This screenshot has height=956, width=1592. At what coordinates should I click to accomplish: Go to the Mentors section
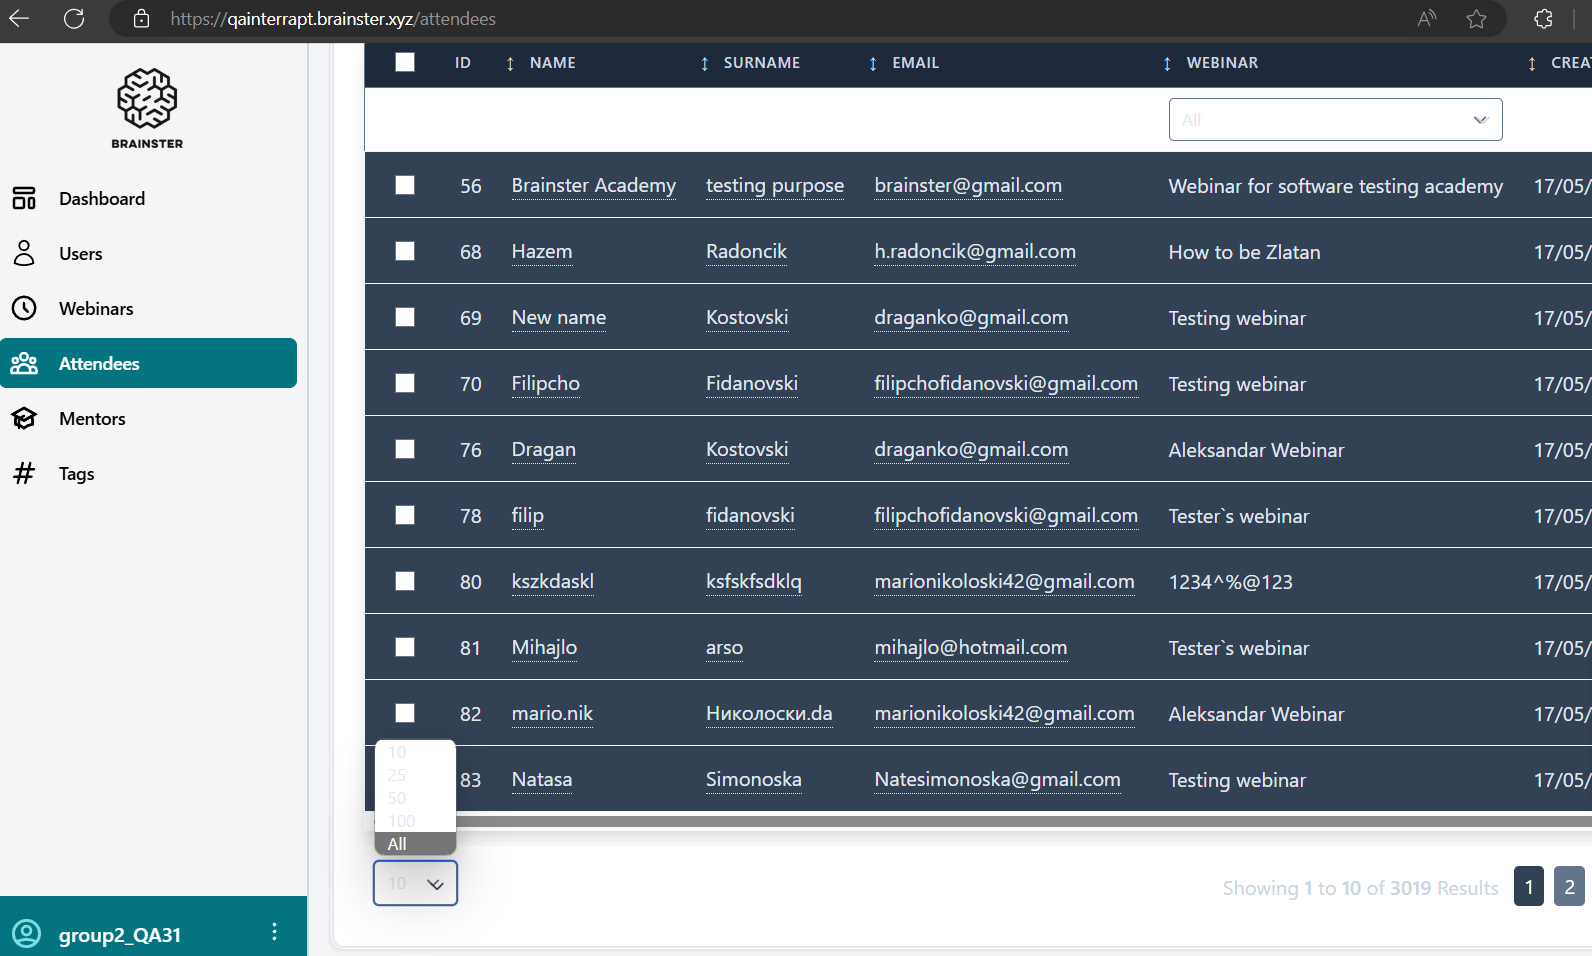click(x=92, y=419)
